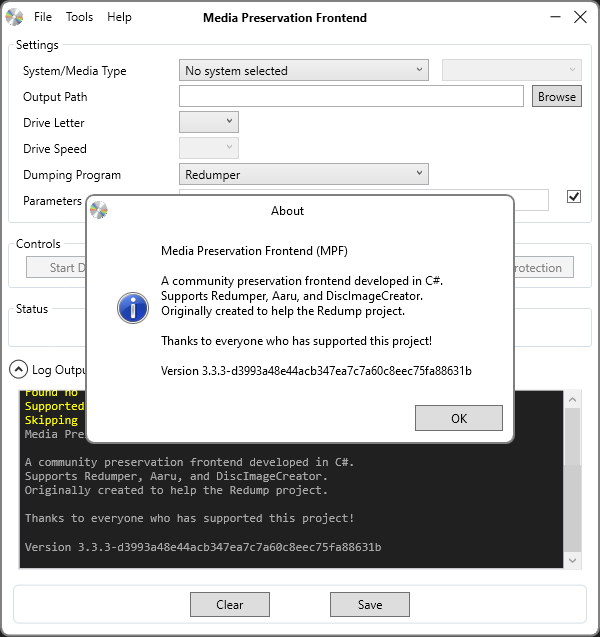
Task: Click the disc application icon in title bar
Action: 15,17
